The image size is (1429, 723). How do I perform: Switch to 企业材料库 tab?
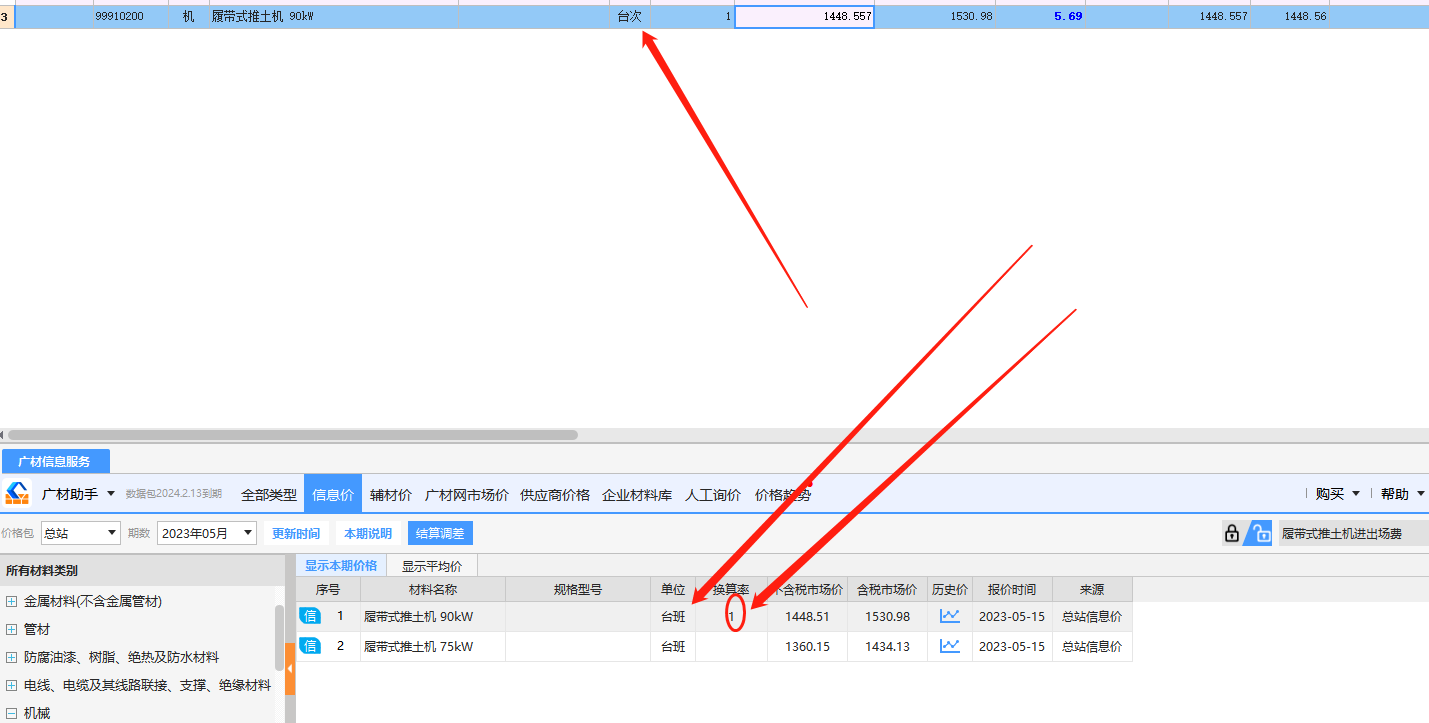pyautogui.click(x=637, y=494)
